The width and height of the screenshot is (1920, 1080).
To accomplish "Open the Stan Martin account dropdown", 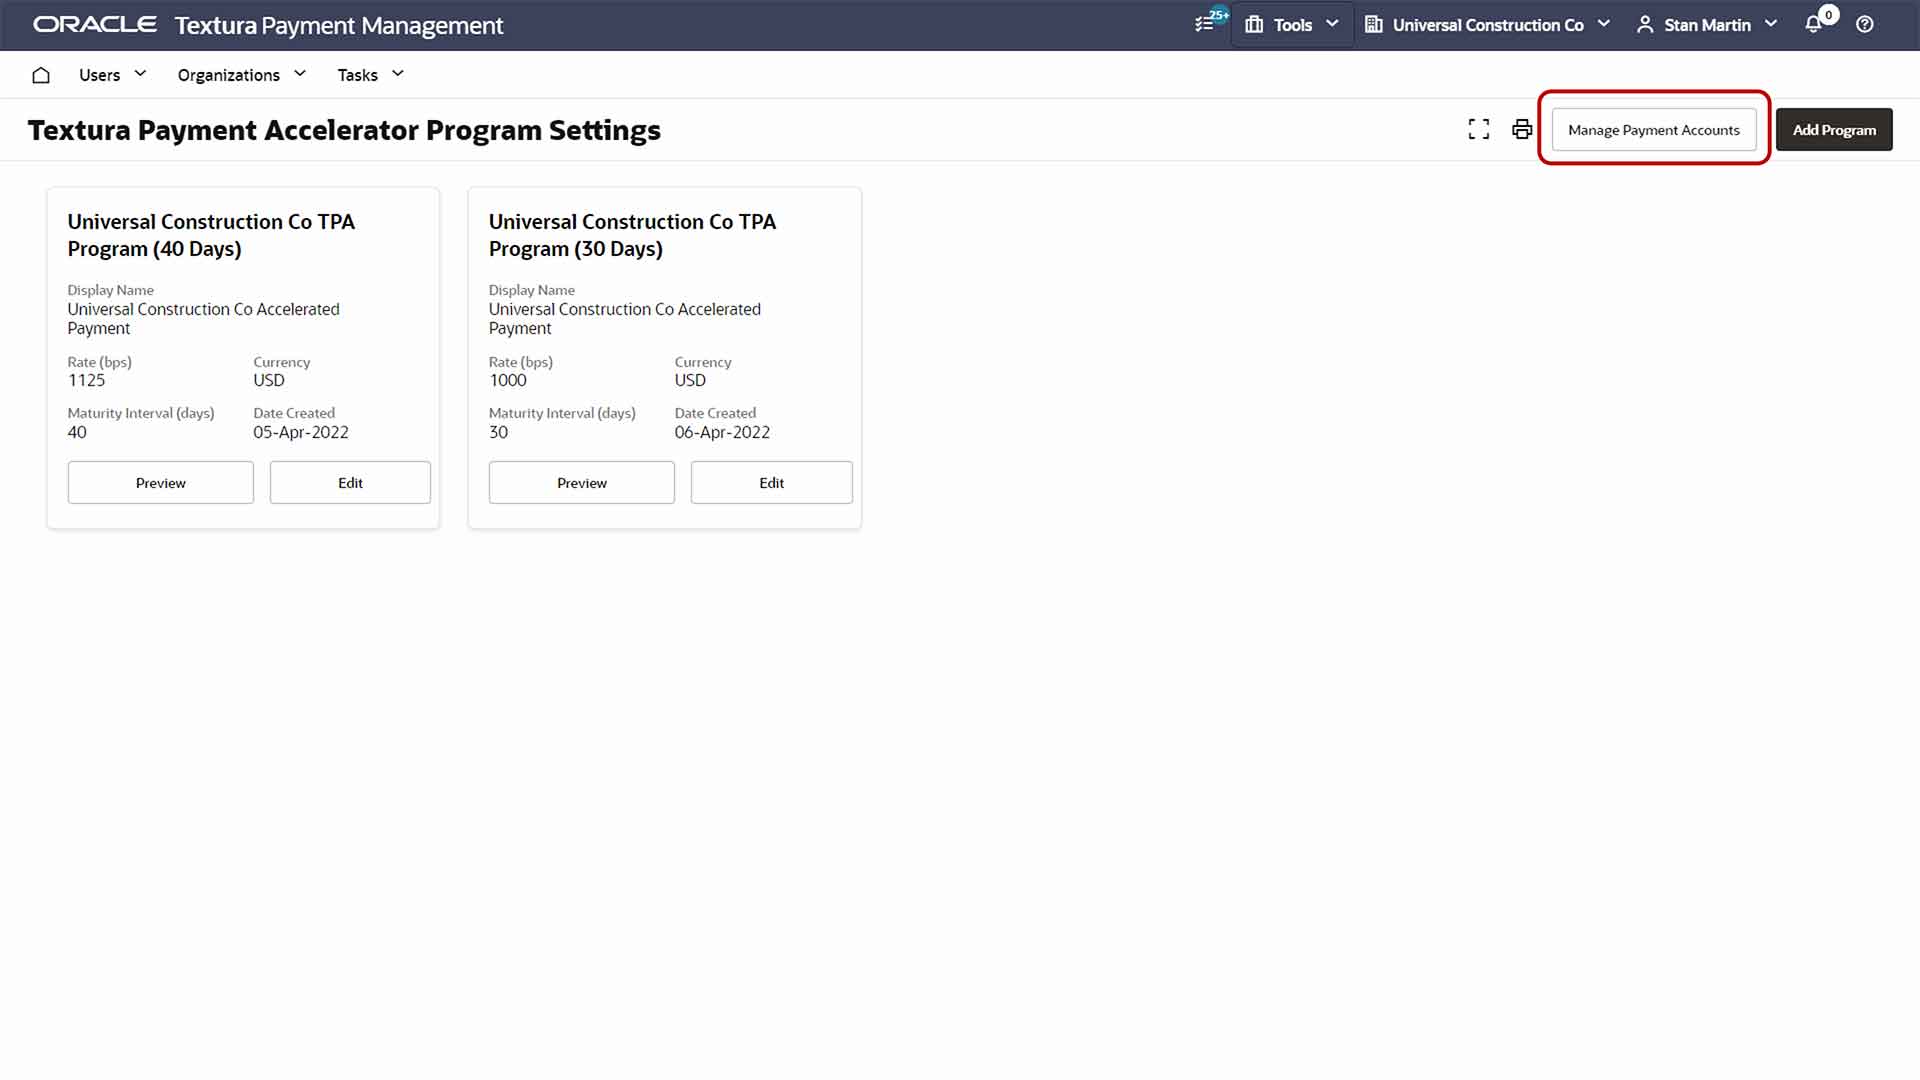I will [1770, 24].
